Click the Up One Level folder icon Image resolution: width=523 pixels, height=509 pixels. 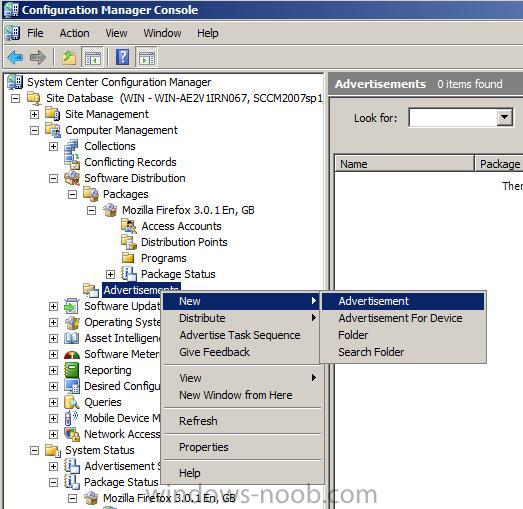point(69,57)
